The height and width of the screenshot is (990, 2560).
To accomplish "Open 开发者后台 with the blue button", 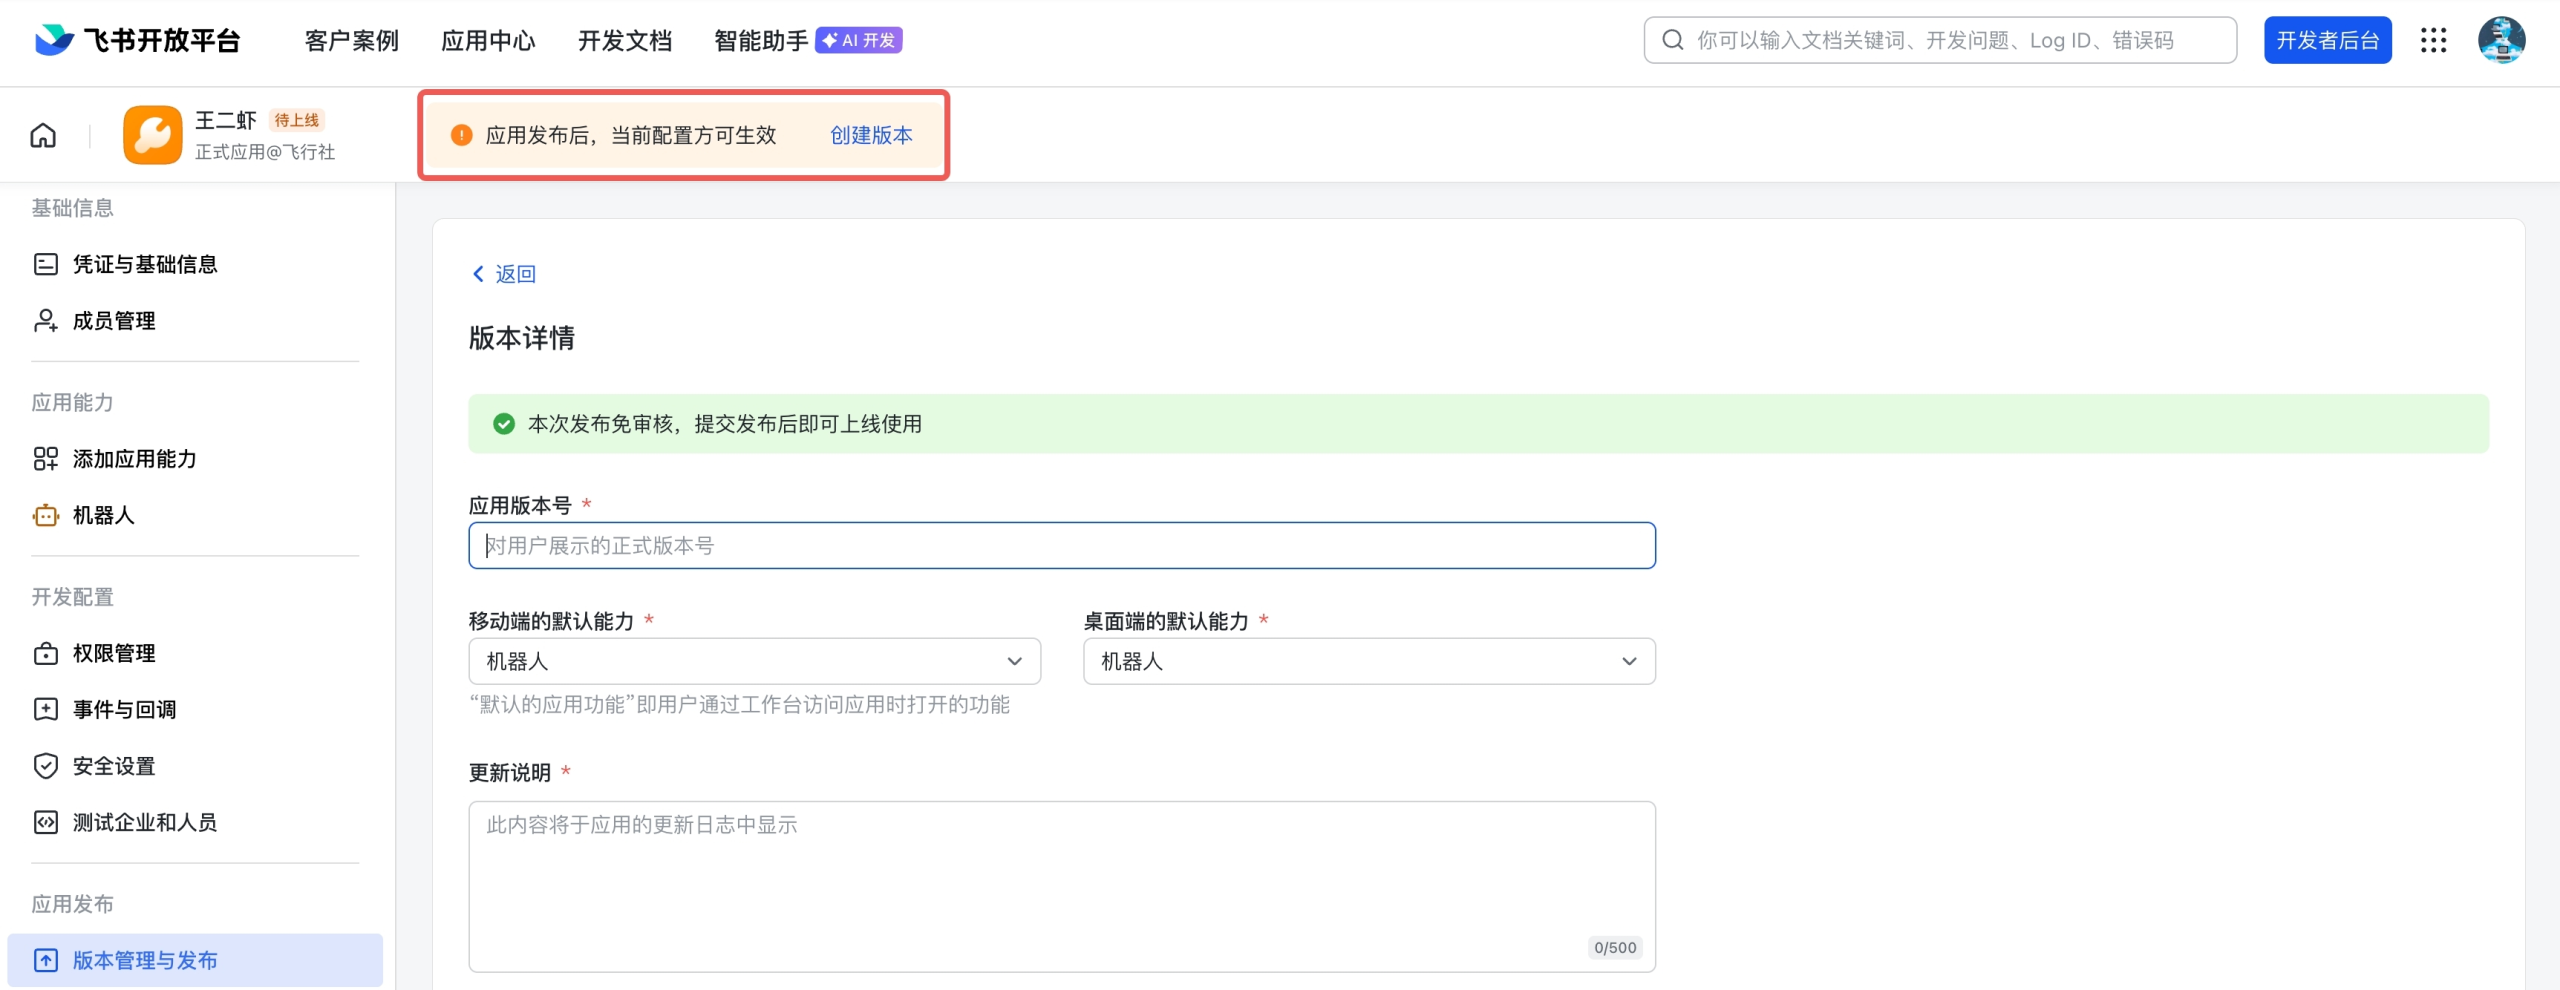I will pos(2327,40).
